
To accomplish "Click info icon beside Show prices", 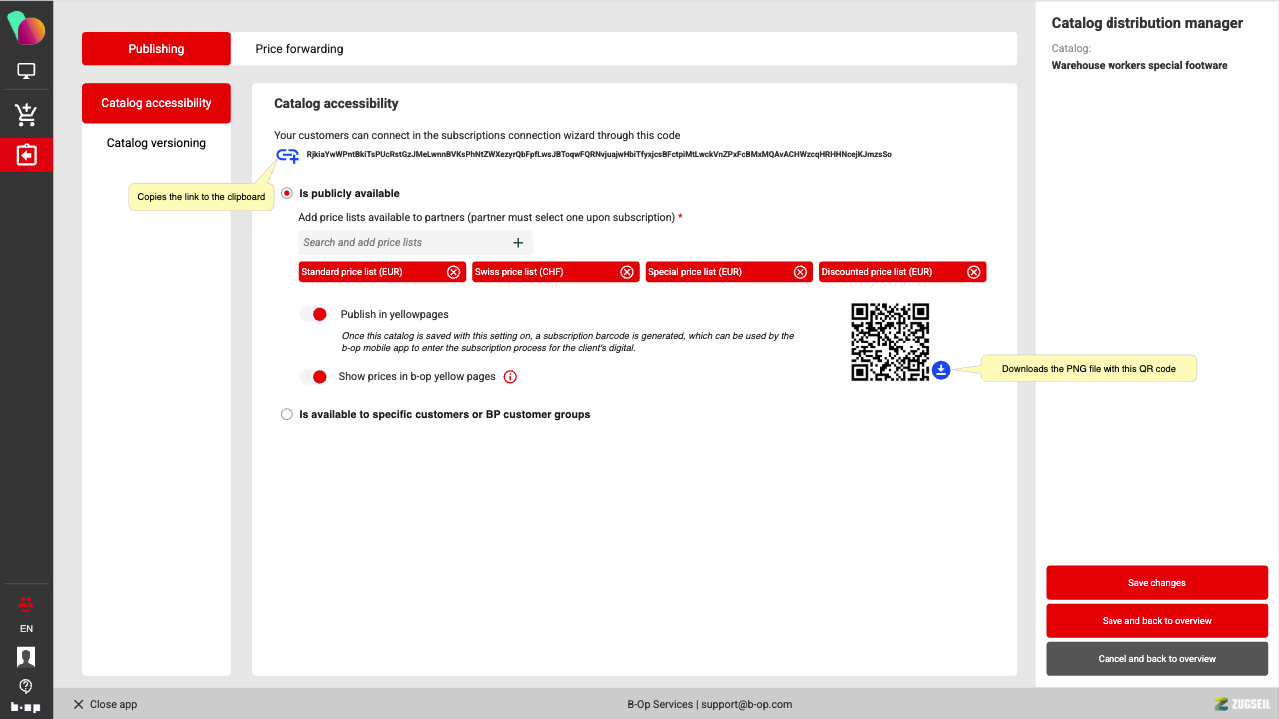I will click(510, 377).
